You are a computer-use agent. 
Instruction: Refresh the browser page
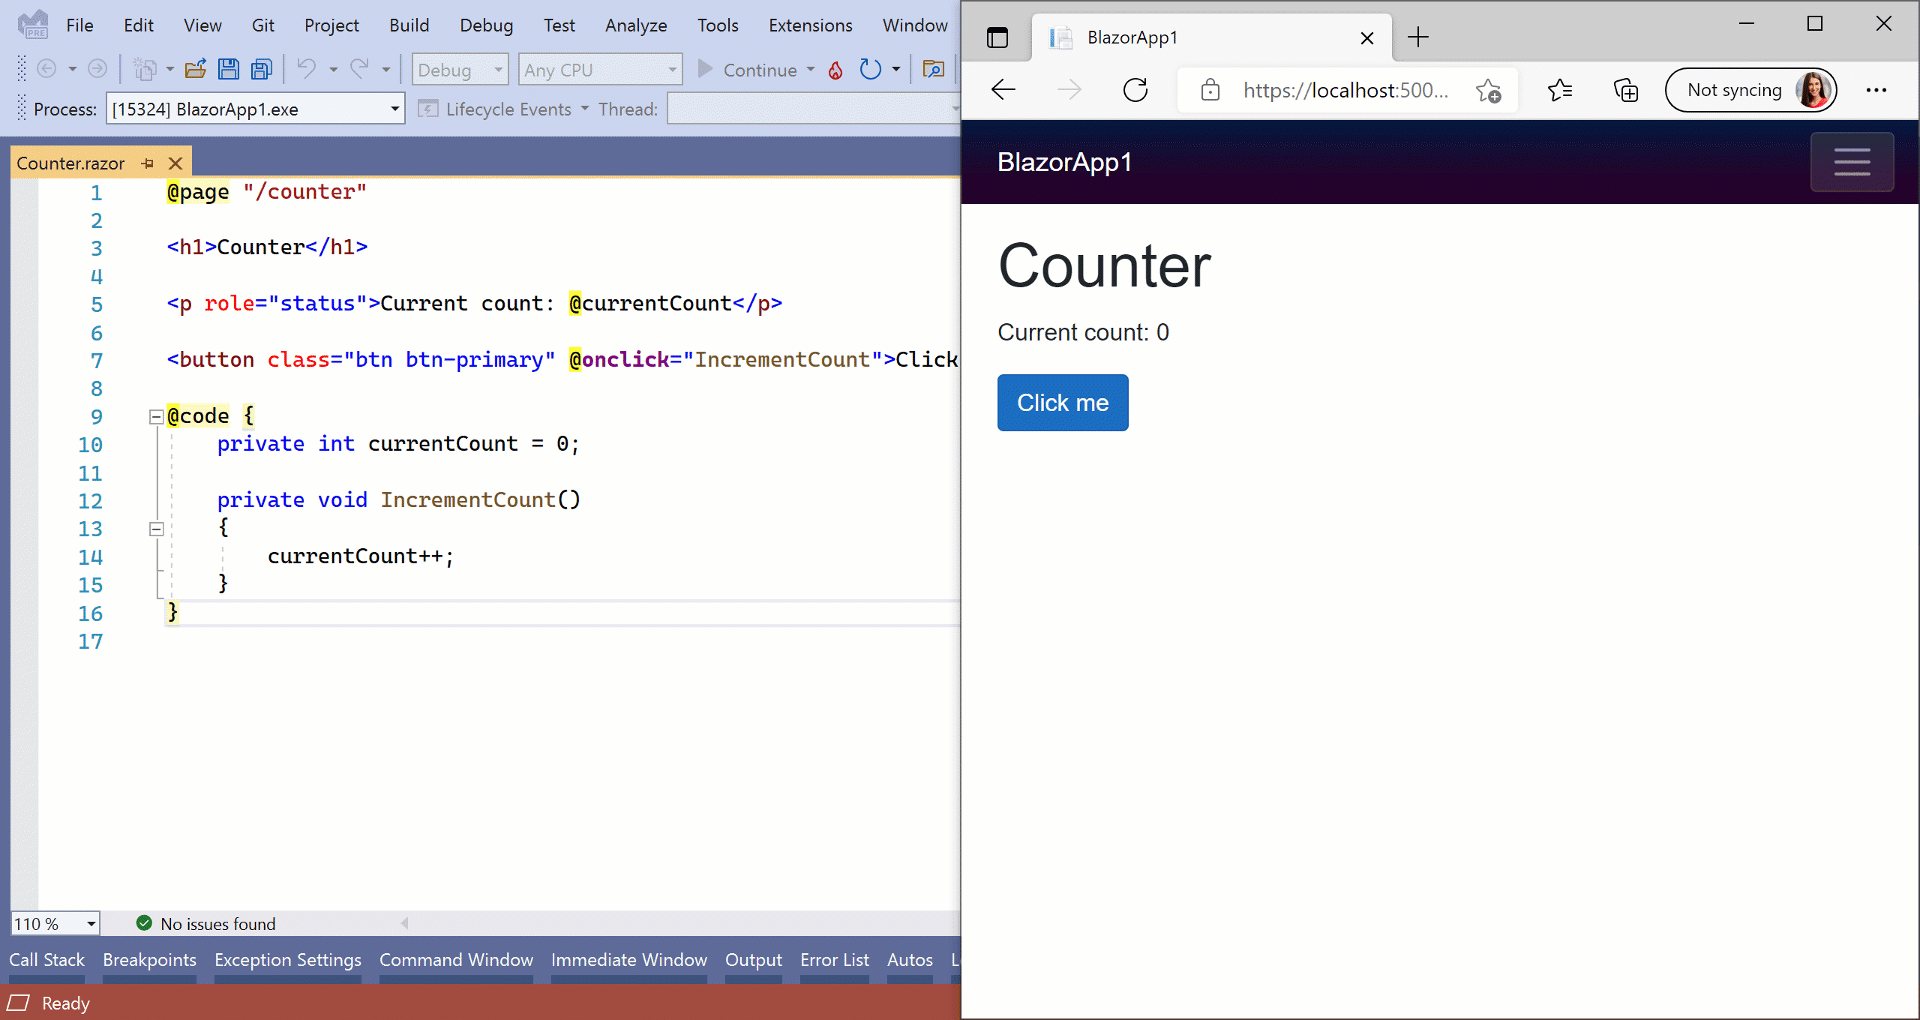[x=1135, y=90]
